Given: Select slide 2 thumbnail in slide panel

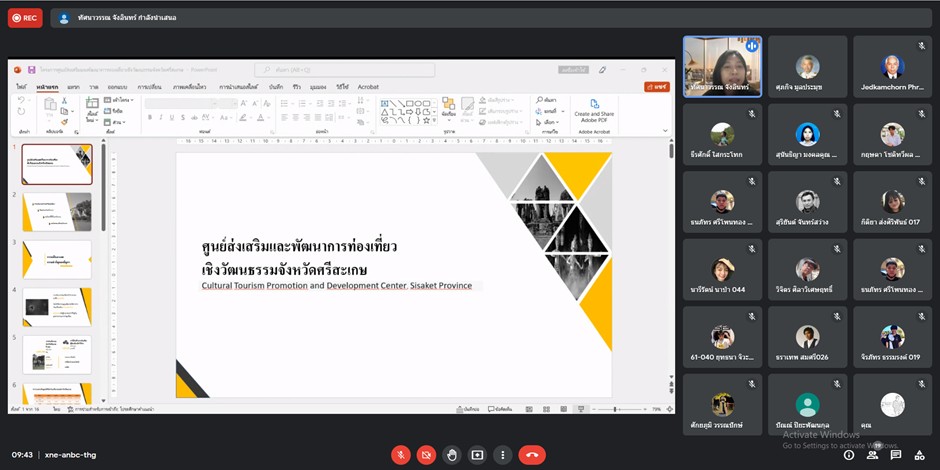Looking at the screenshot, I should 57,211.
